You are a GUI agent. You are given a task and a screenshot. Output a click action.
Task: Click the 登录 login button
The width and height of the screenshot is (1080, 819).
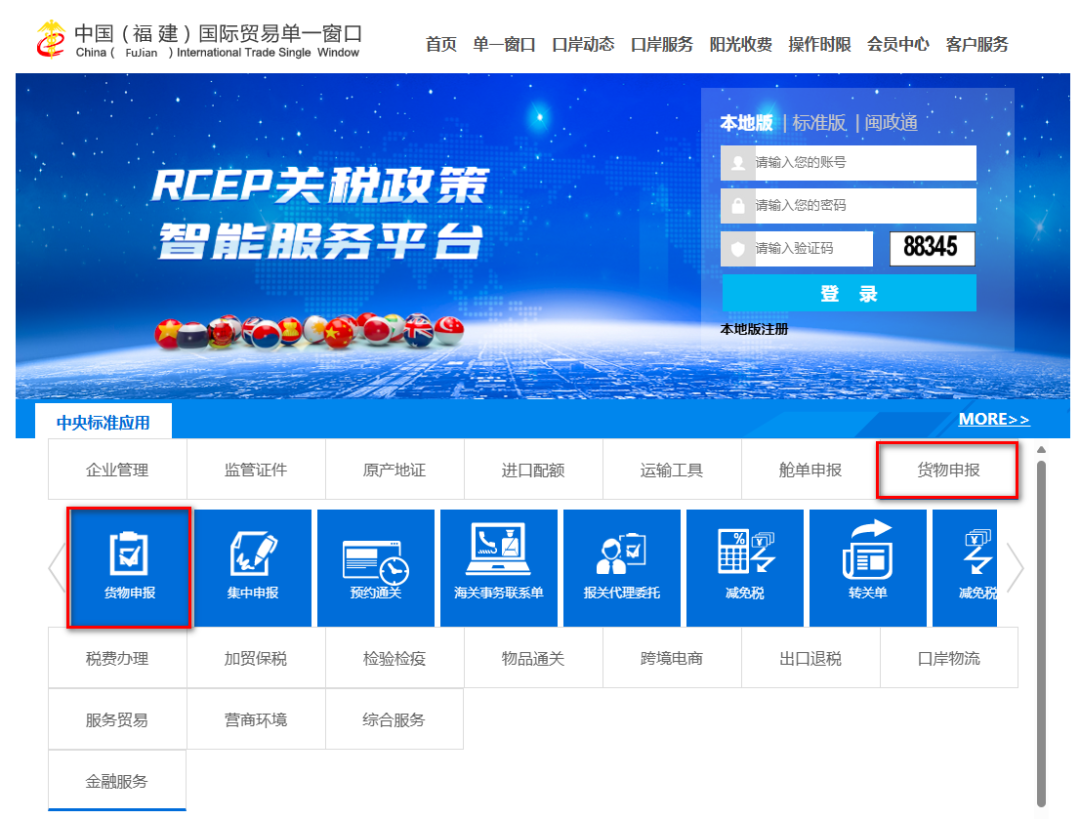[848, 293]
